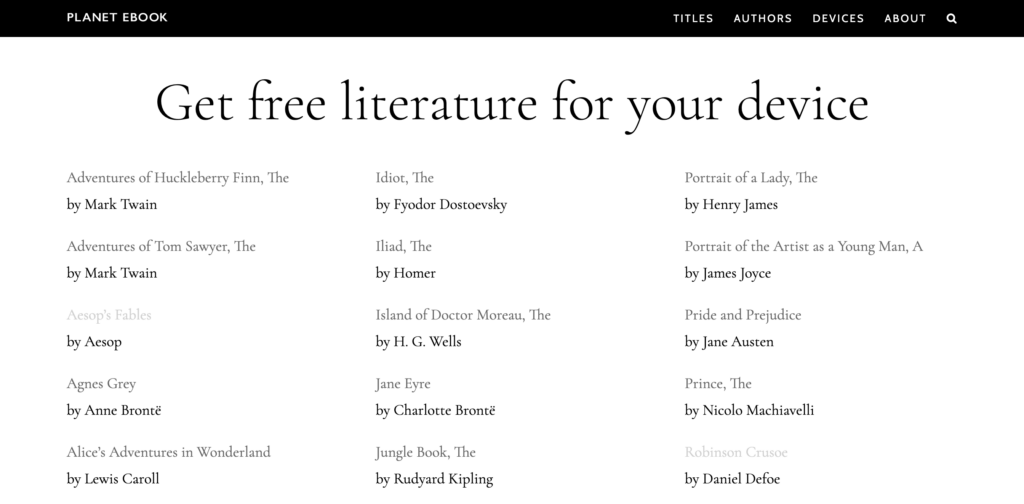Open Alice's Adventures in Wonderland link
1024x504 pixels.
coord(168,452)
